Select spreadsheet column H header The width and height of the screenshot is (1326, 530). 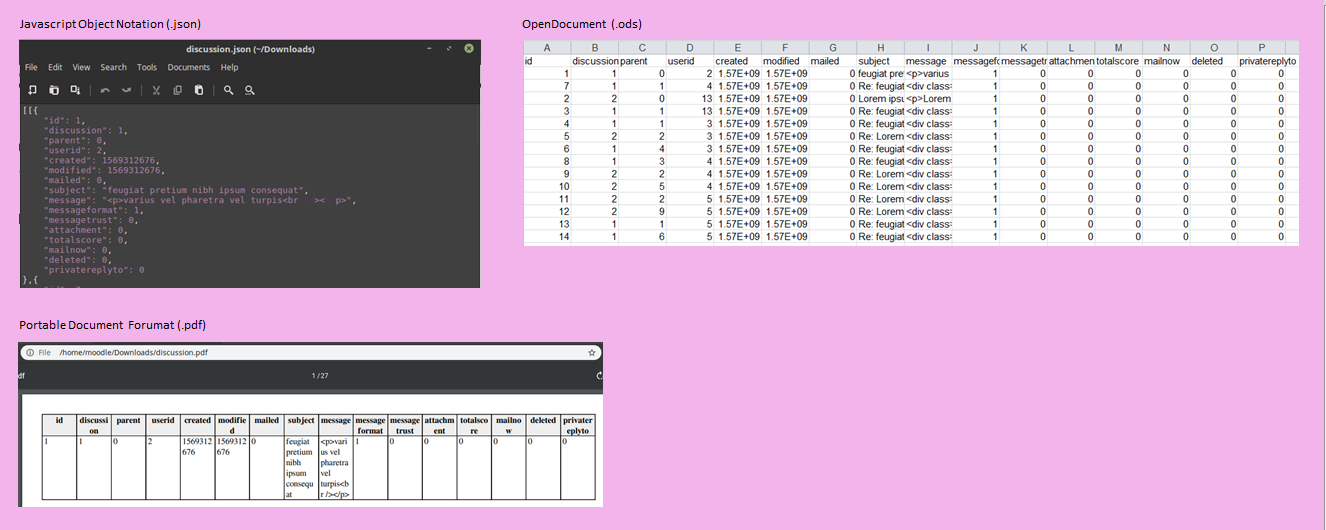point(881,48)
